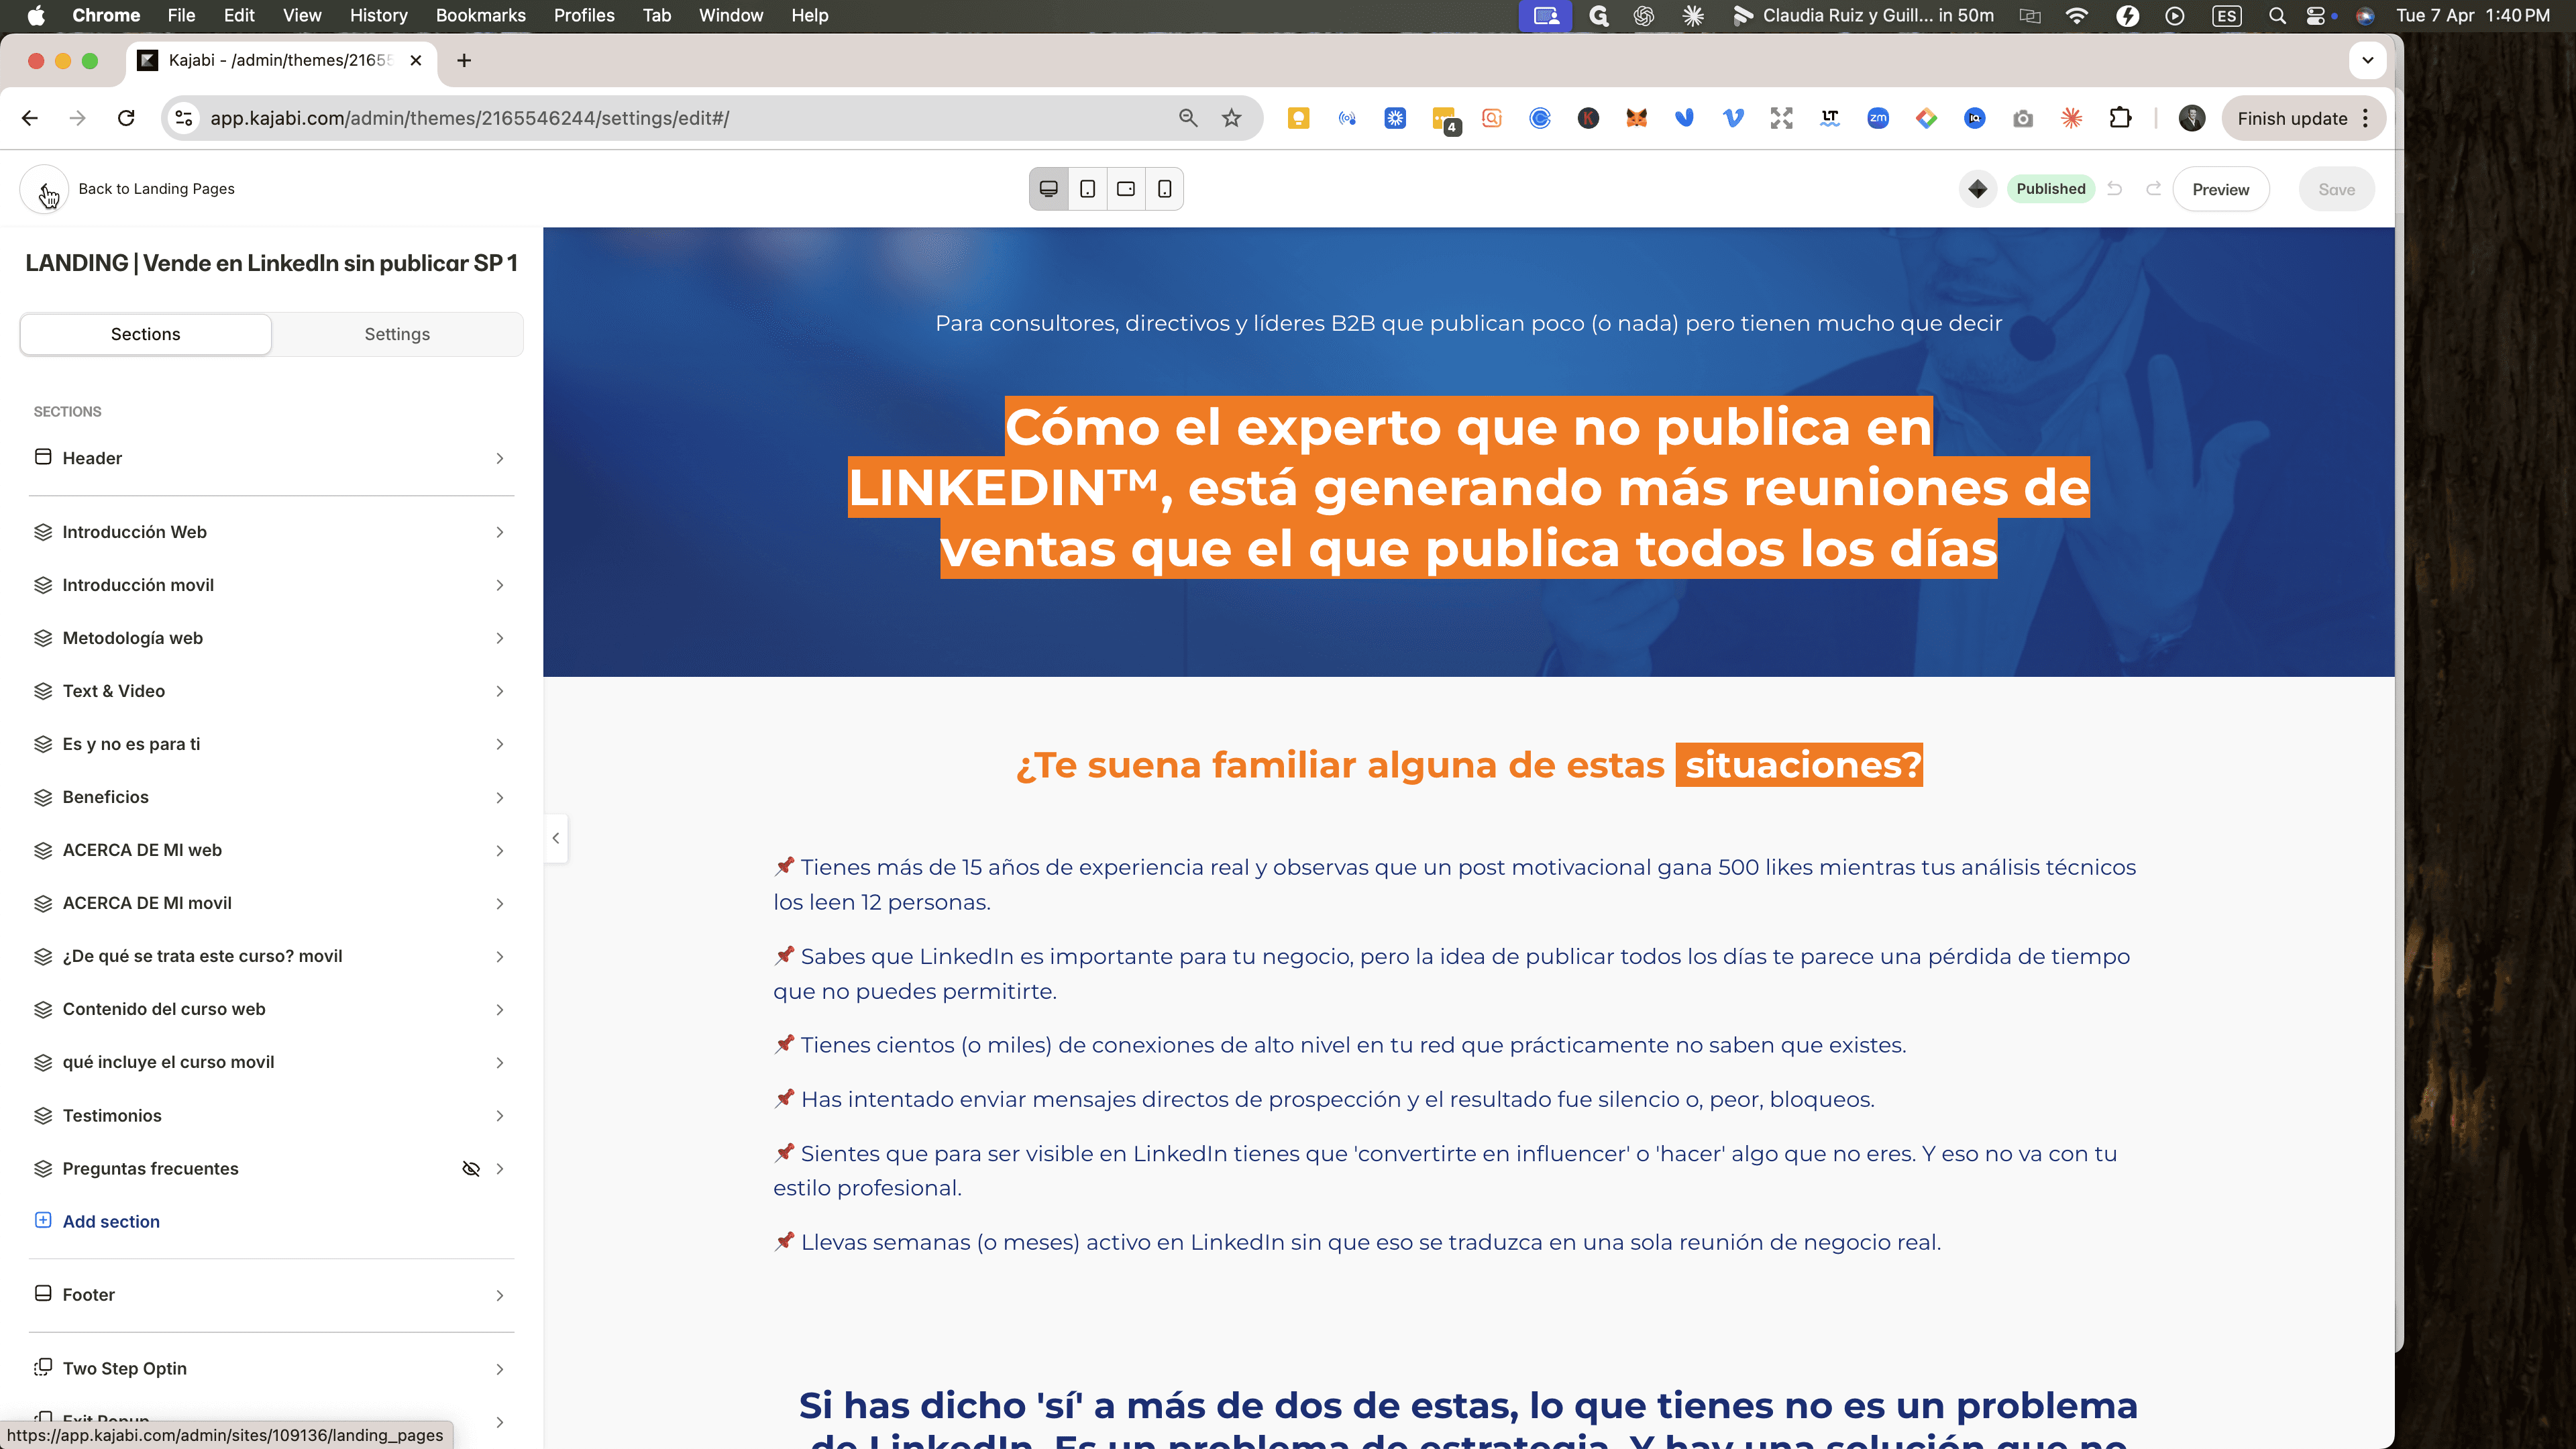2576x1449 pixels.
Task: Reload the page in Chrome
Action: tap(126, 118)
